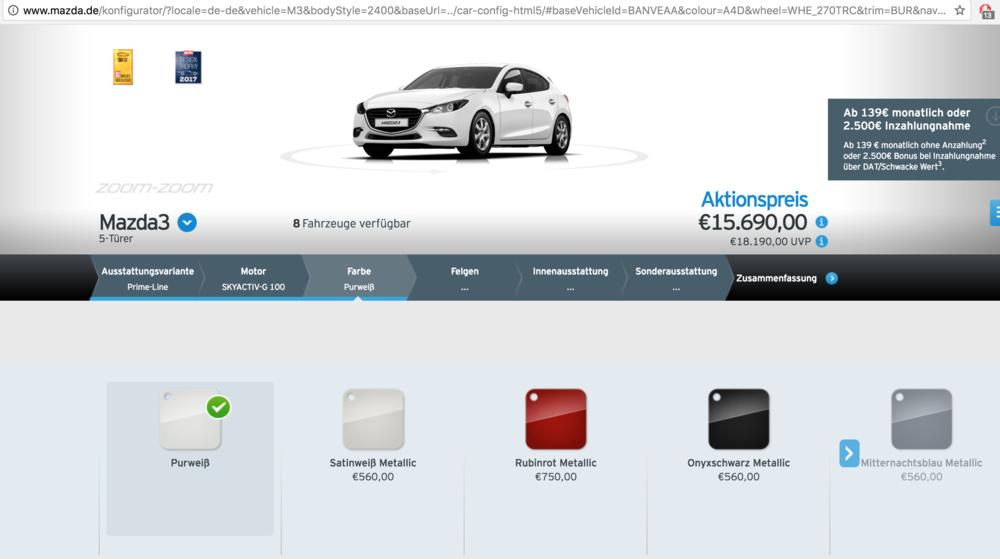Open the Innenausstattung step
The image size is (1000, 559).
[x=570, y=278]
